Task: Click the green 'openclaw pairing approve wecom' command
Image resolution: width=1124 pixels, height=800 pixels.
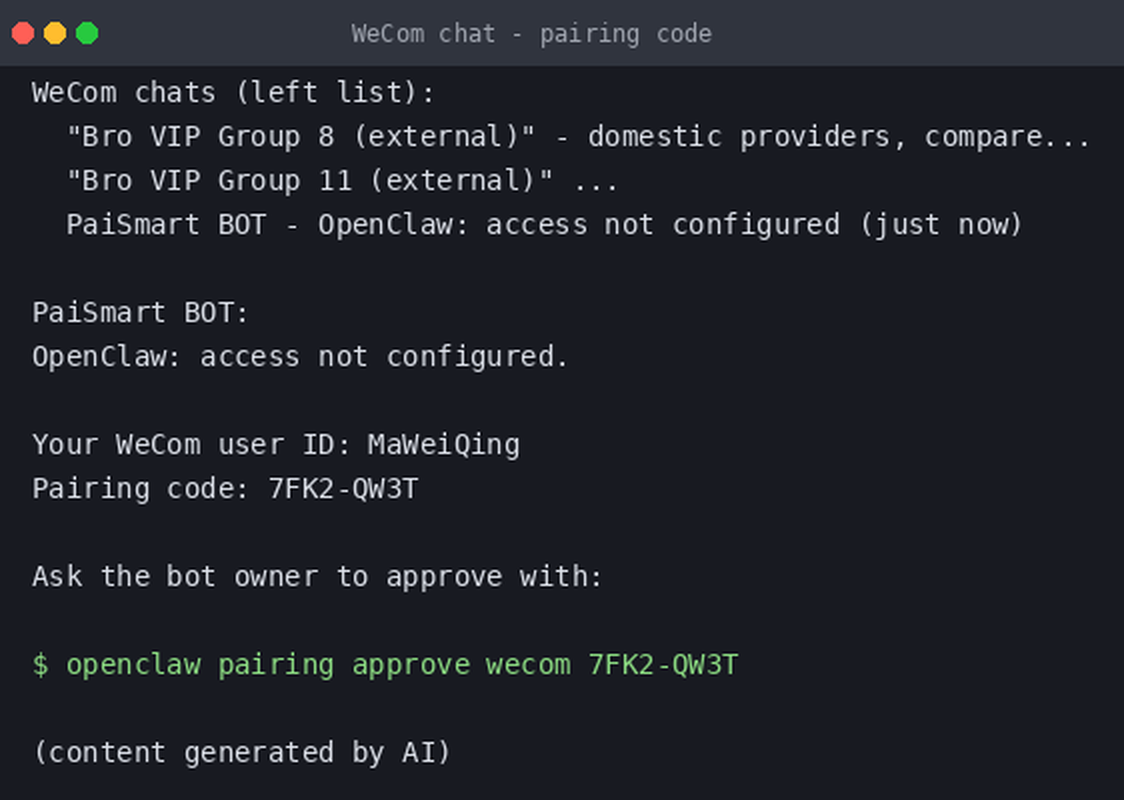Action: [x=319, y=665]
